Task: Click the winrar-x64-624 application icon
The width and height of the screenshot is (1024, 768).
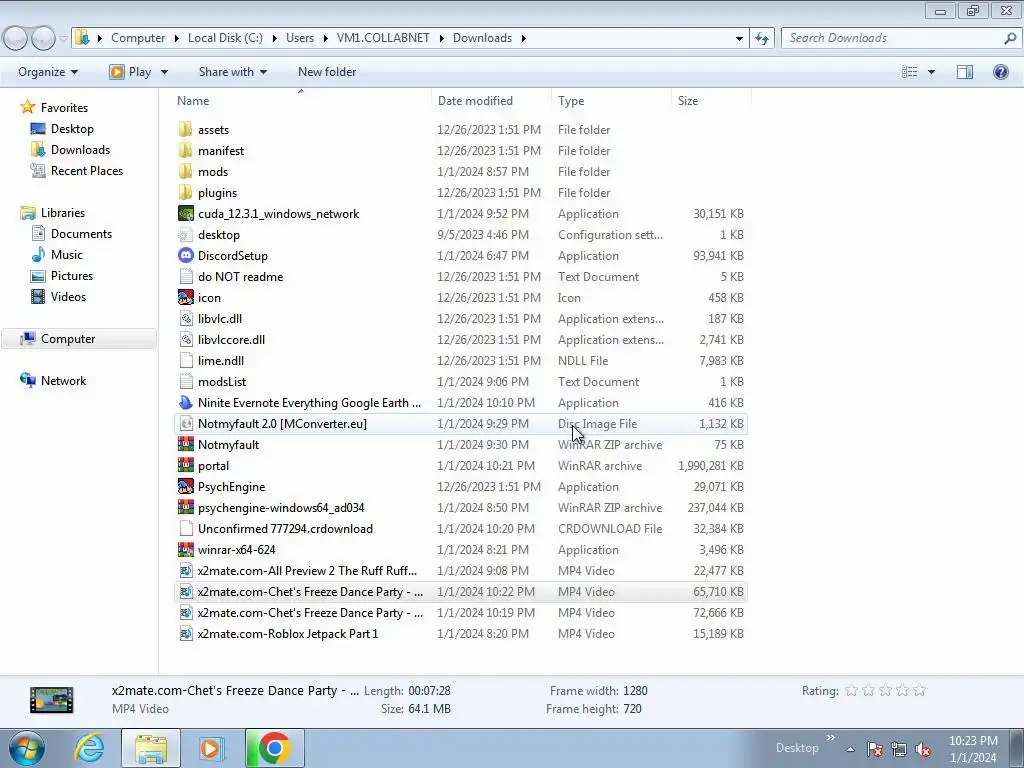Action: 185,549
